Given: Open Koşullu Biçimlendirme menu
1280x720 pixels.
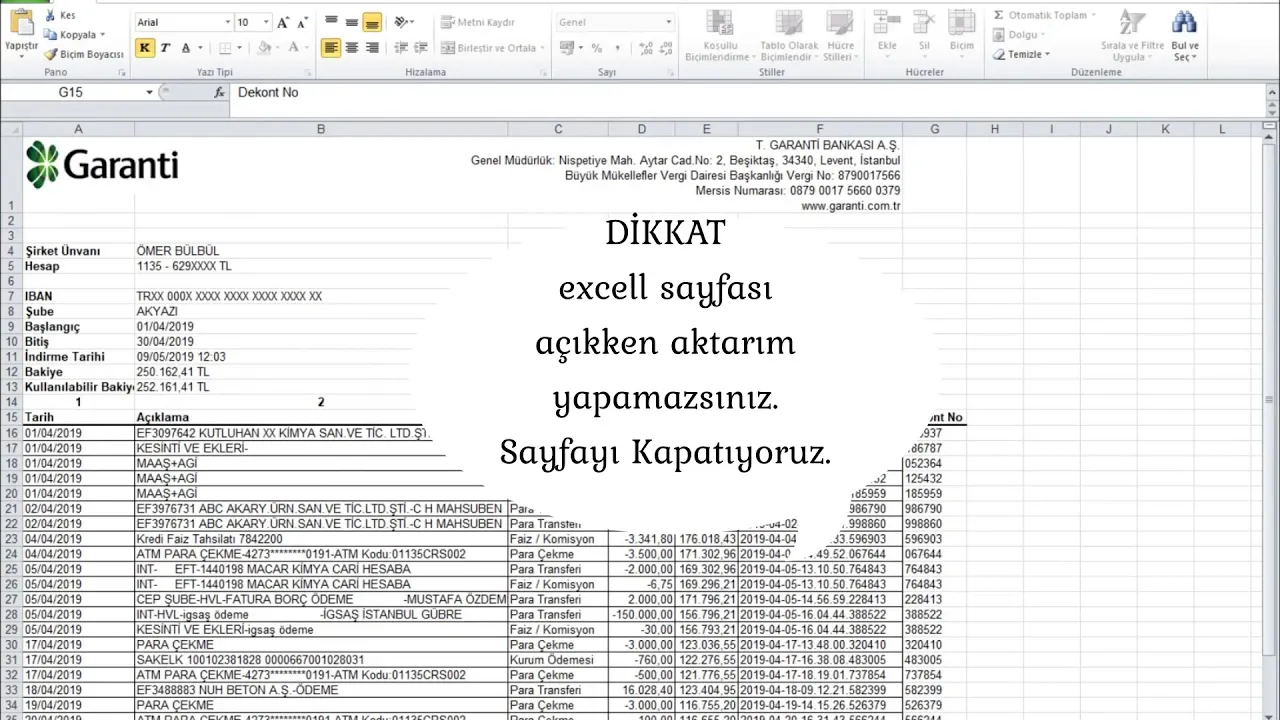Looking at the screenshot, I should pos(719,36).
